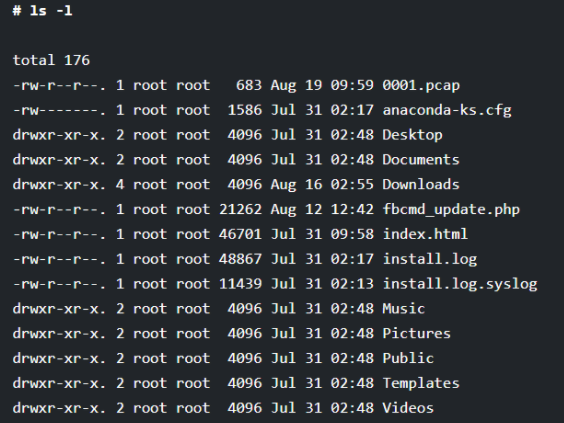Click the 'Aug 19 09:59' timestamp
Screen dimensions: 564x423
322,86
